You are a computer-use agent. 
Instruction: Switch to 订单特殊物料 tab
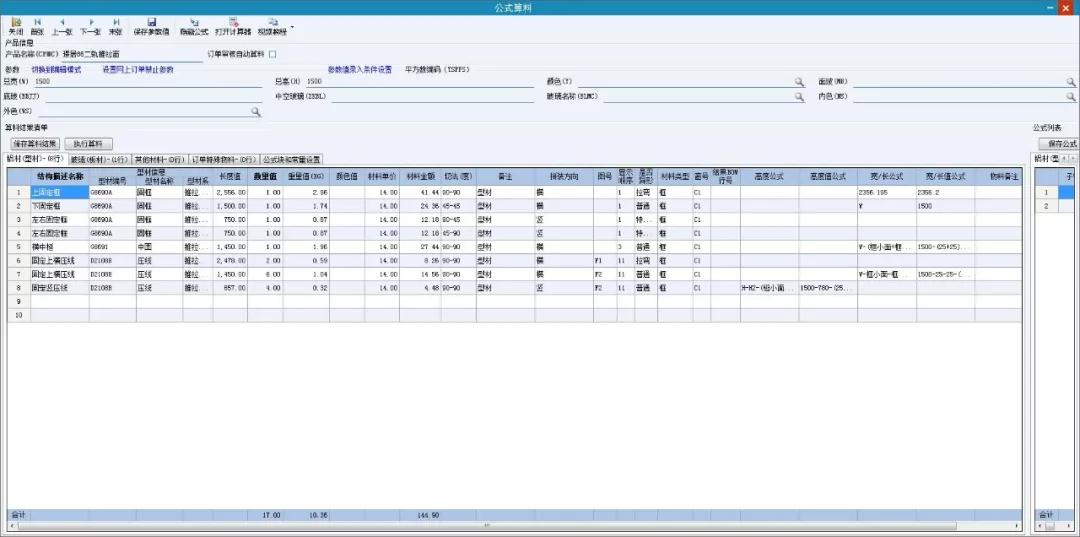click(x=224, y=159)
